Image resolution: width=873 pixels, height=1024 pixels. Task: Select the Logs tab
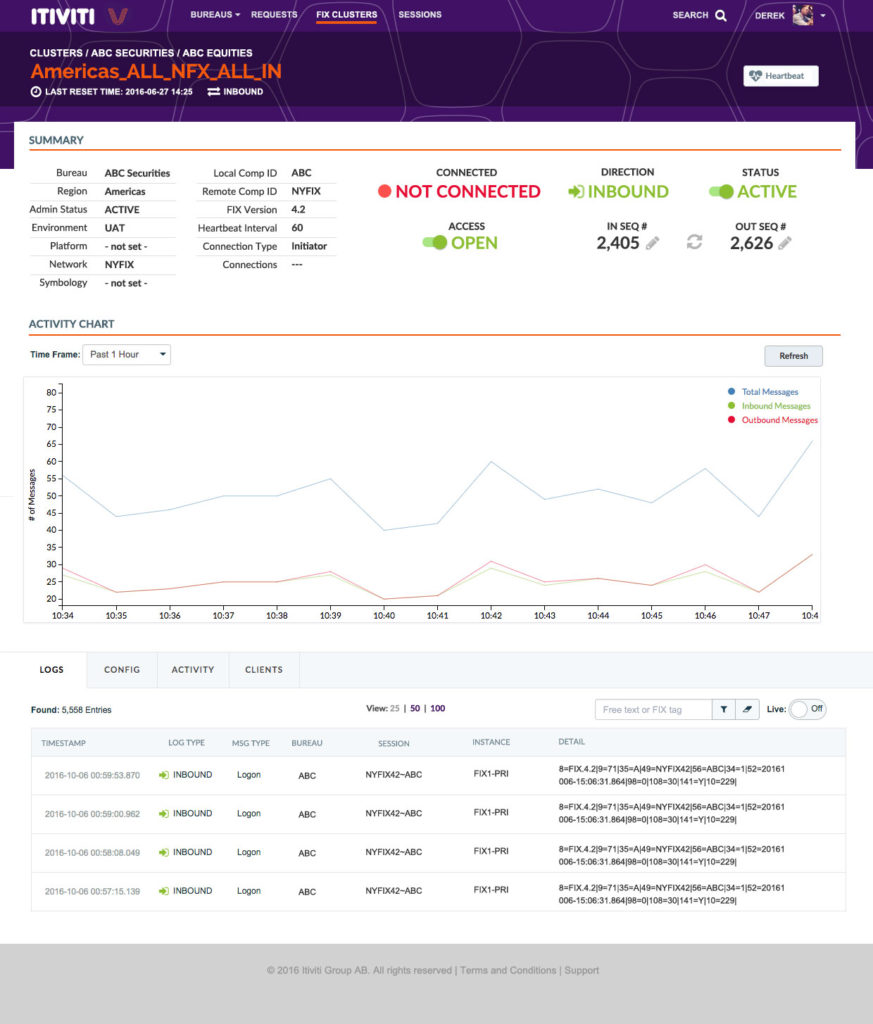pos(52,669)
